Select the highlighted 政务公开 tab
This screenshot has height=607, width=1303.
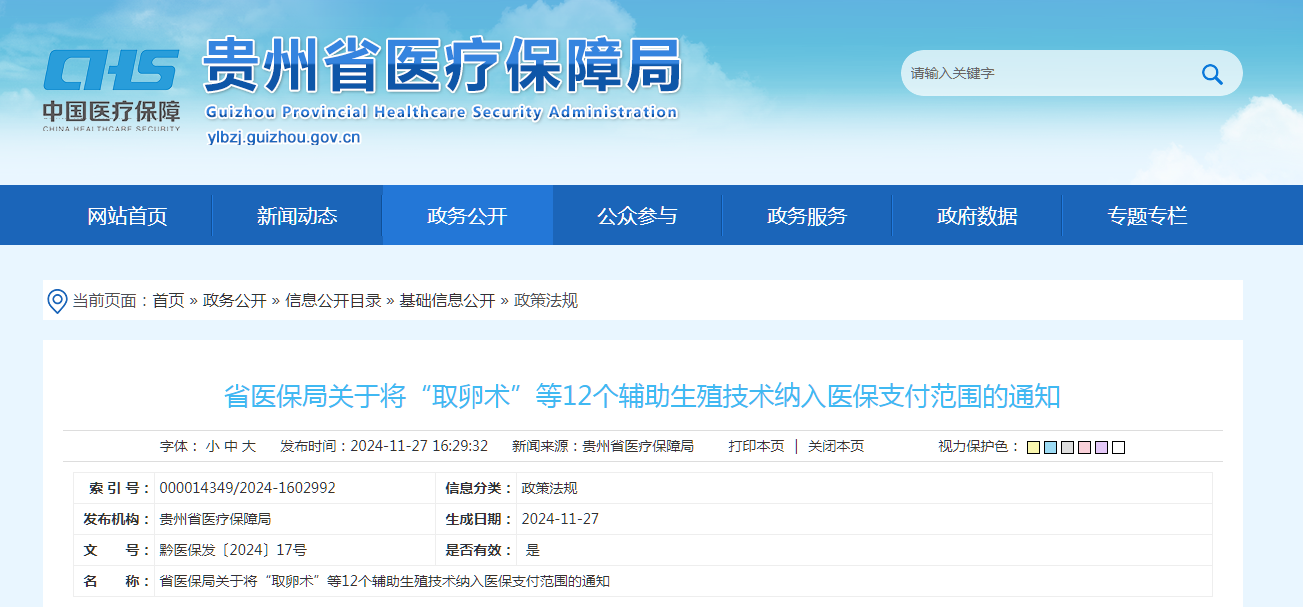(x=466, y=215)
